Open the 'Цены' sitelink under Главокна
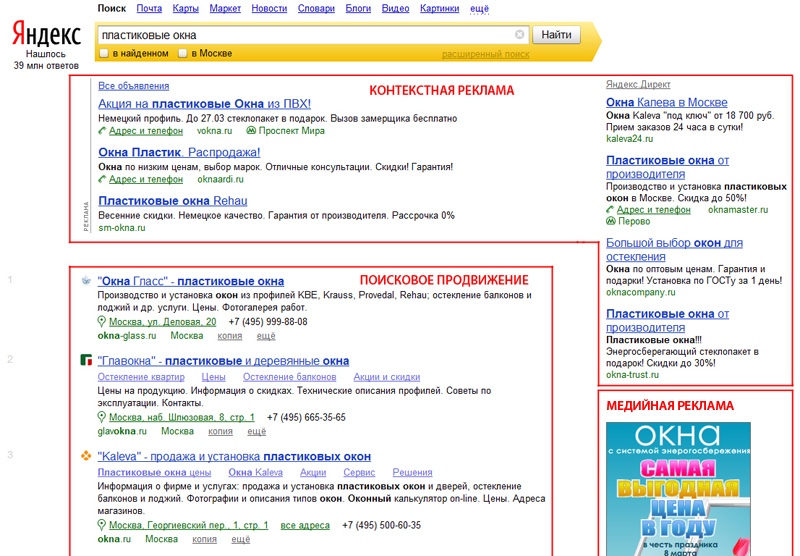The height and width of the screenshot is (556, 800). (213, 377)
